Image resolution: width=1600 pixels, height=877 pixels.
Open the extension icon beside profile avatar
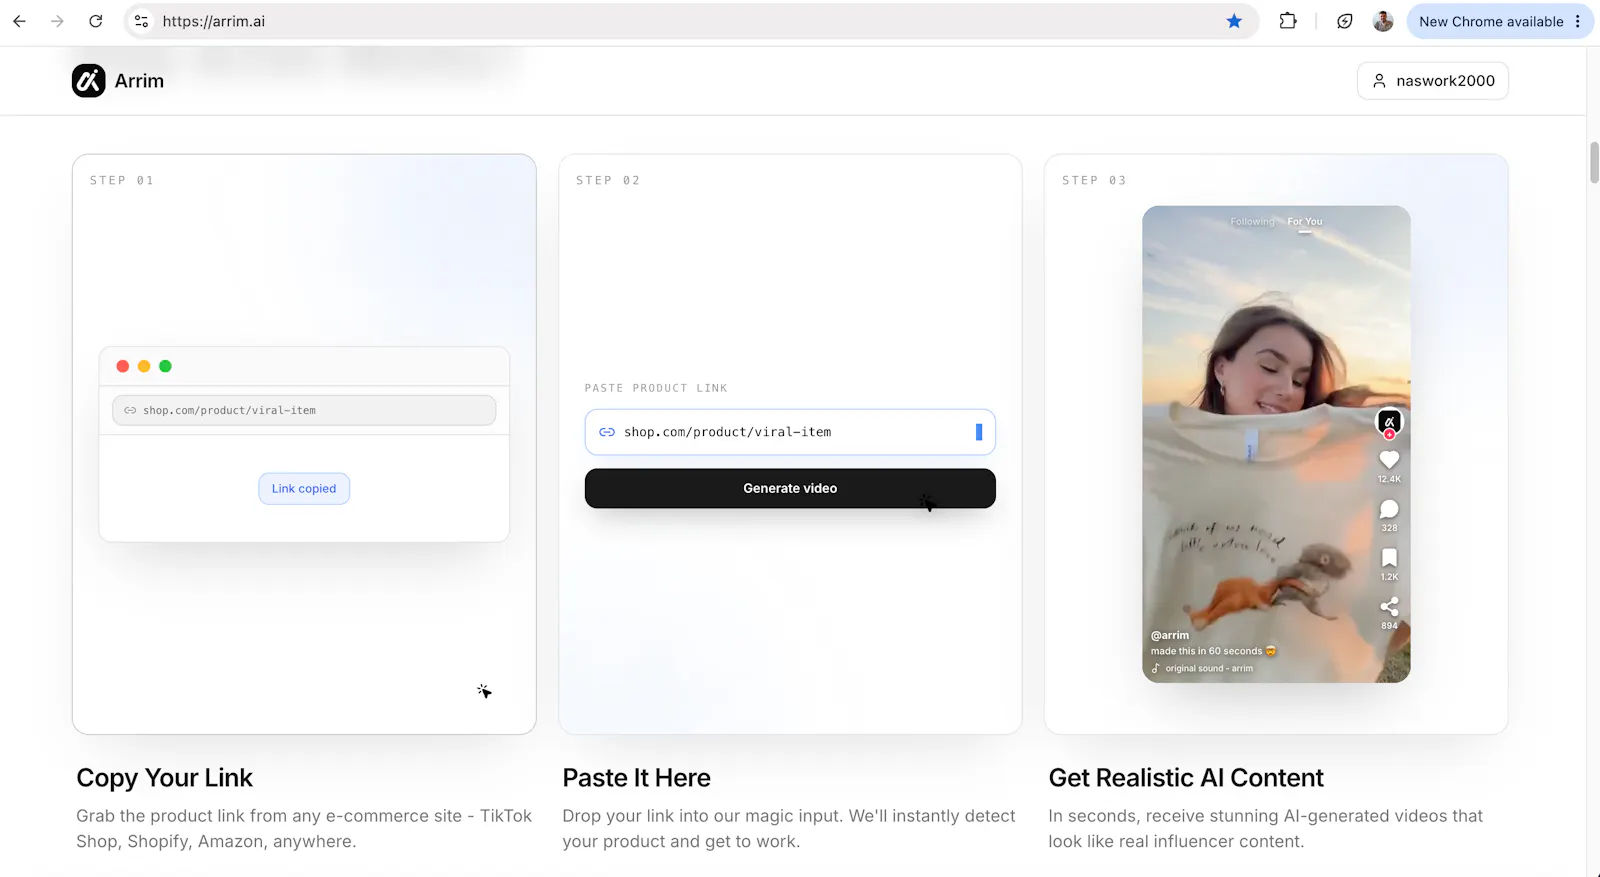tap(1345, 21)
